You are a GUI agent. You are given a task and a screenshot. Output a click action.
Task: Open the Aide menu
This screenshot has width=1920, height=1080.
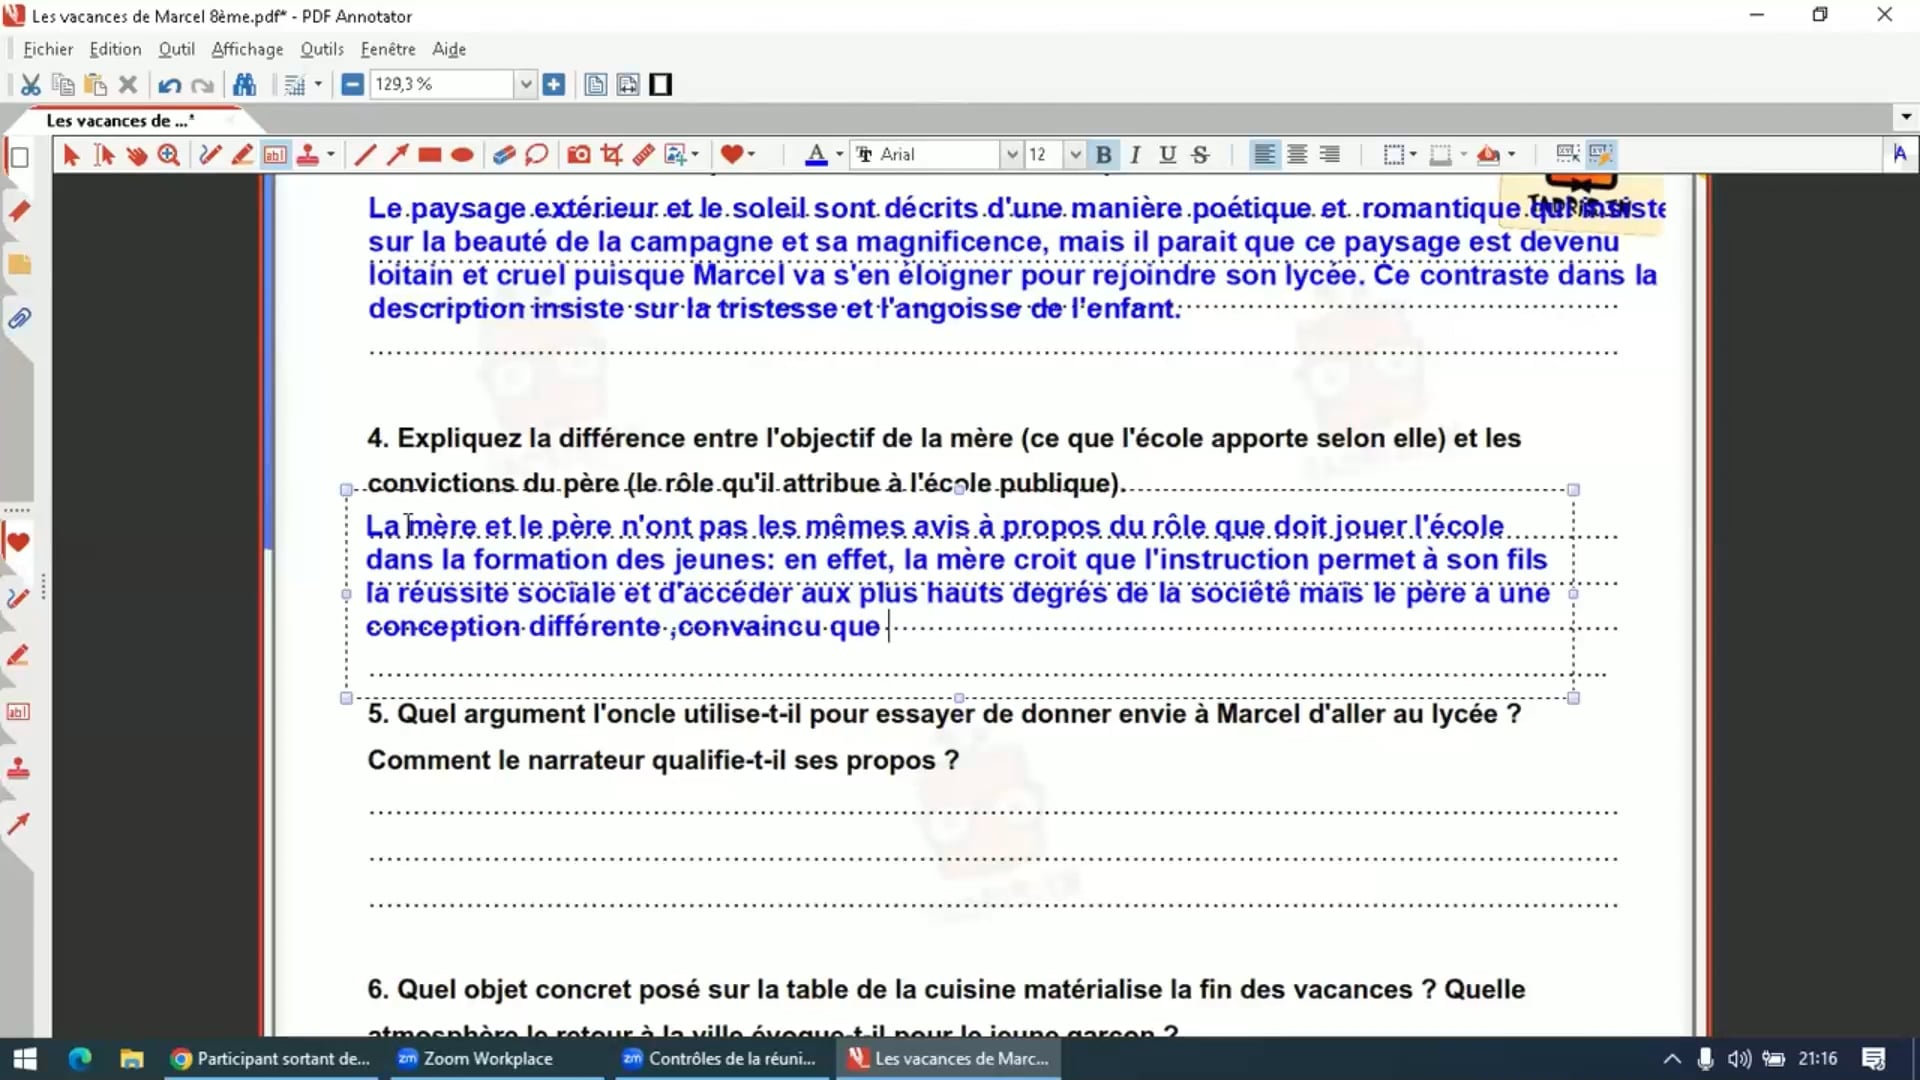point(449,49)
